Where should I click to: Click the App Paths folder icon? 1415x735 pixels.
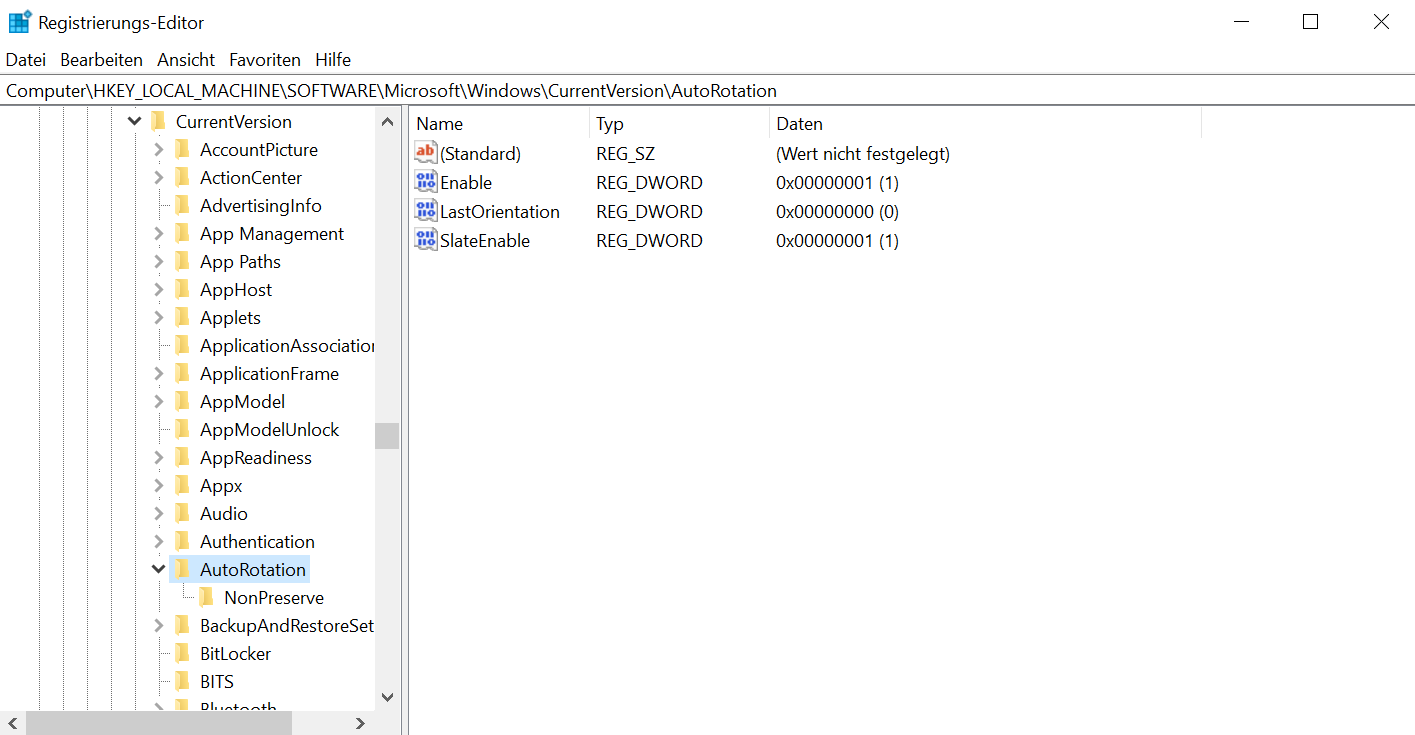(182, 261)
